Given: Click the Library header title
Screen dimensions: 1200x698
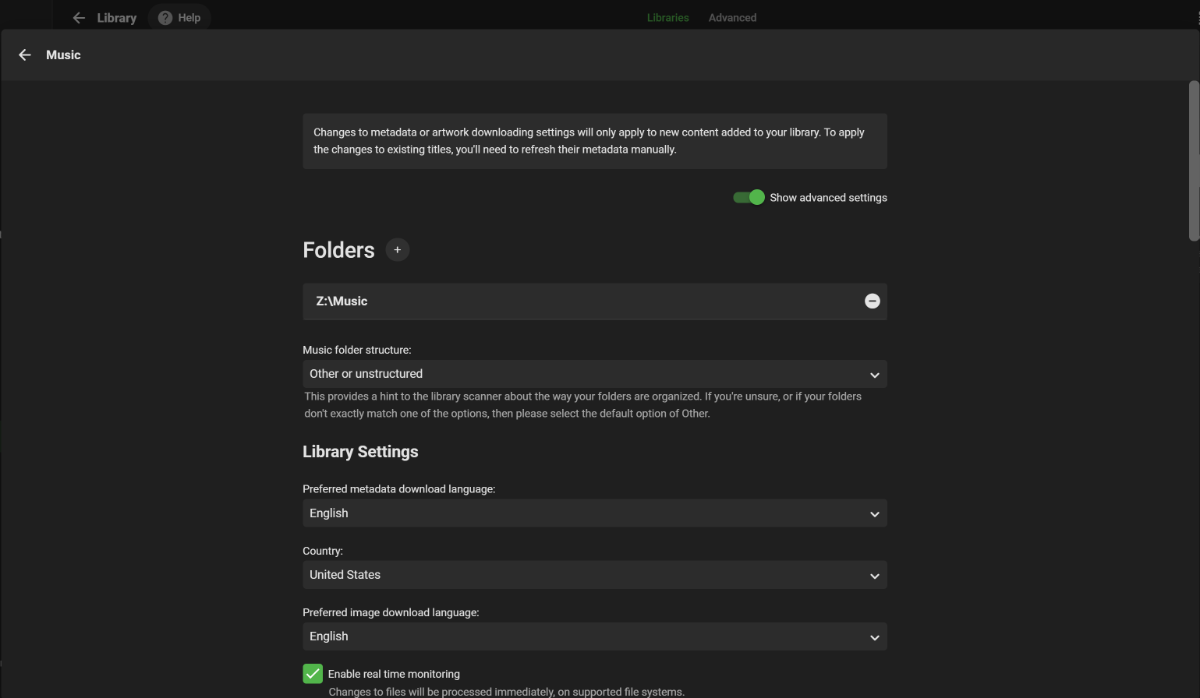Looking at the screenshot, I should pyautogui.click(x=116, y=18).
